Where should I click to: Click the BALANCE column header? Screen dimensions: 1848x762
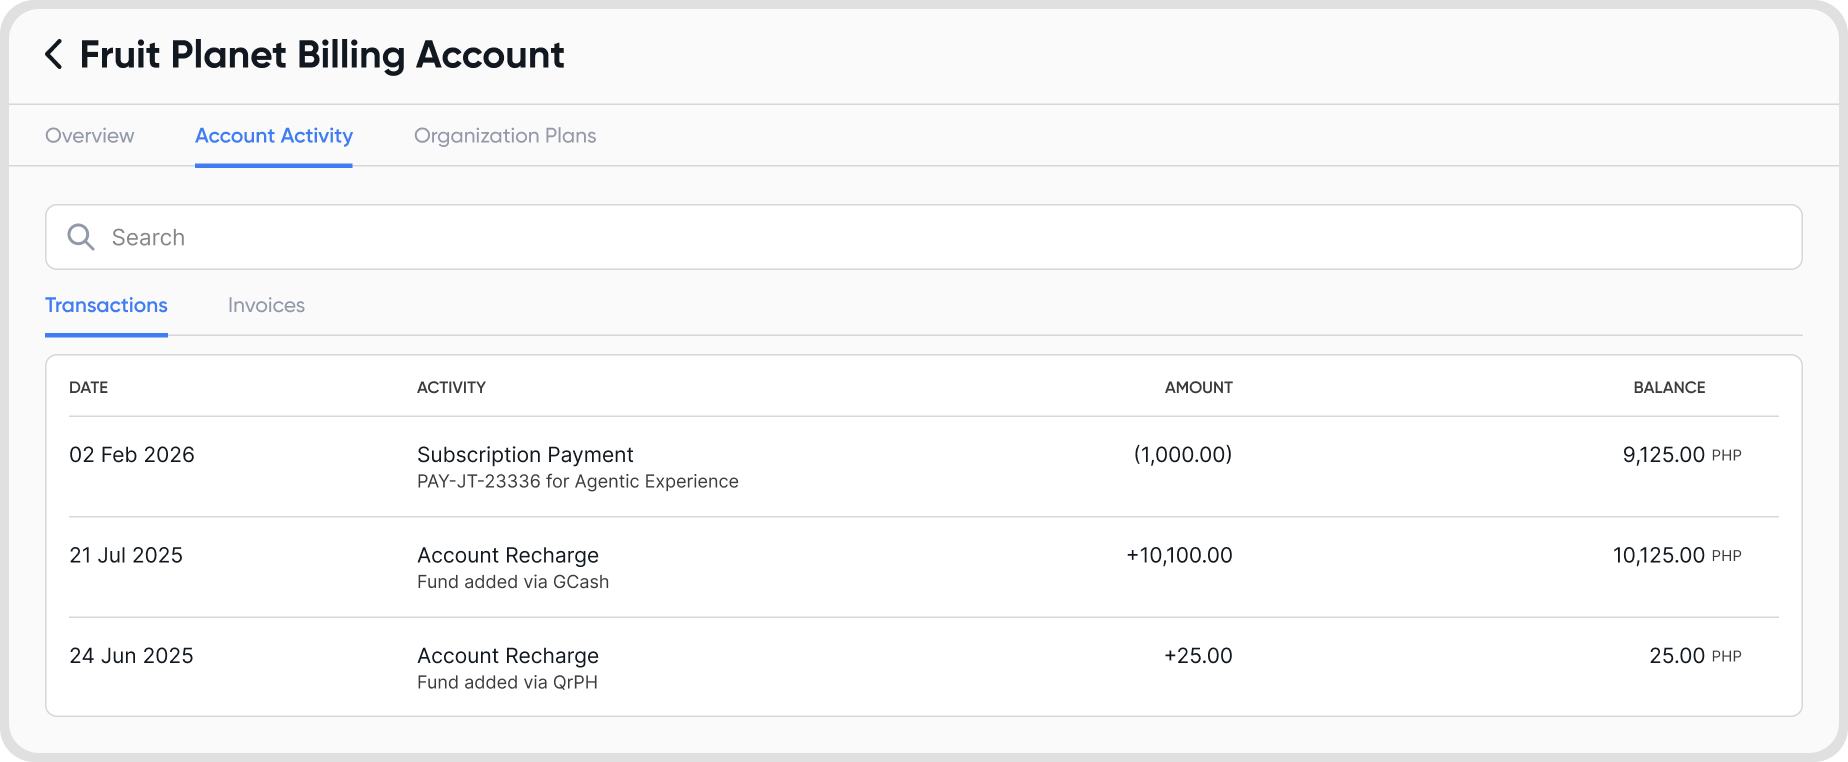pos(1669,388)
